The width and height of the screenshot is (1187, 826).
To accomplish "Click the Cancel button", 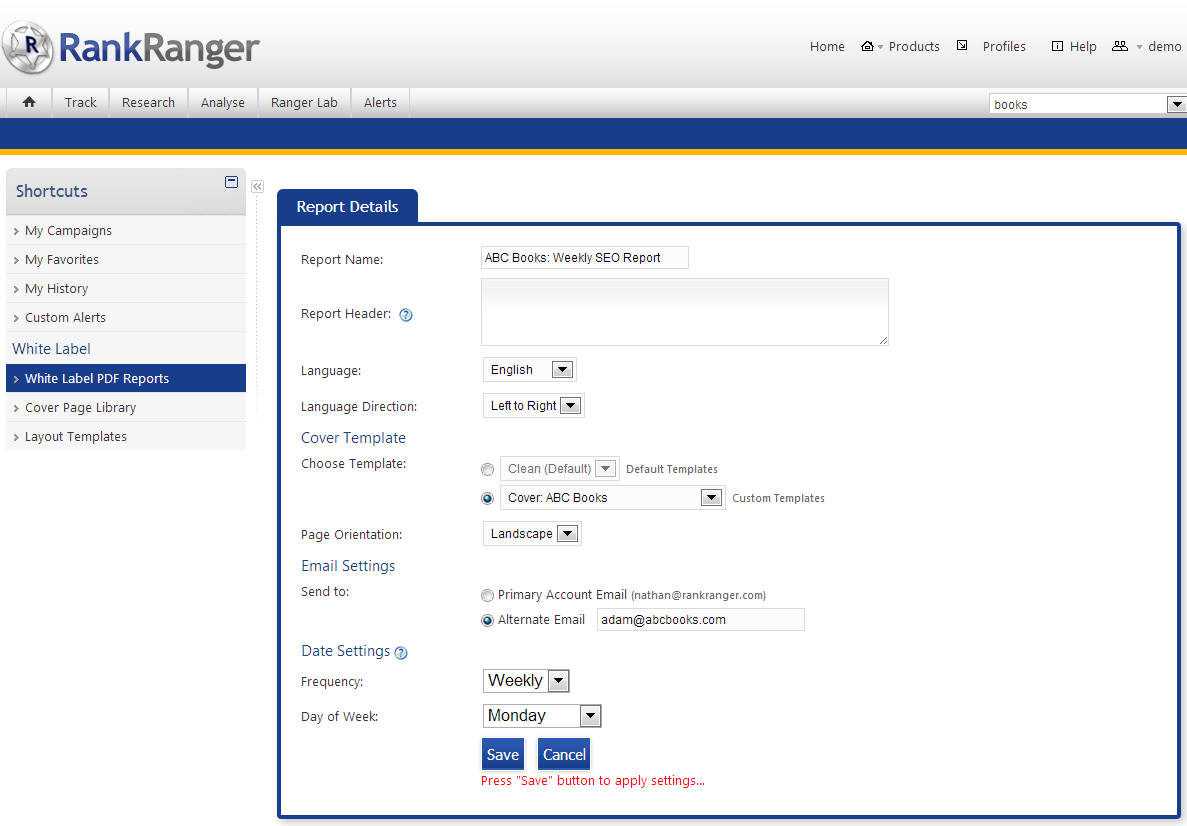I will [x=564, y=755].
